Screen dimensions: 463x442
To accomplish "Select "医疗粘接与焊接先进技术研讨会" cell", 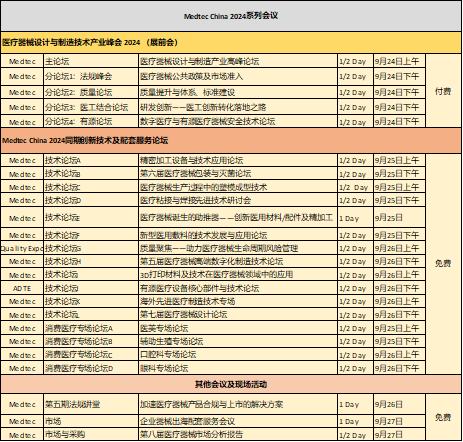I will (x=238, y=200).
